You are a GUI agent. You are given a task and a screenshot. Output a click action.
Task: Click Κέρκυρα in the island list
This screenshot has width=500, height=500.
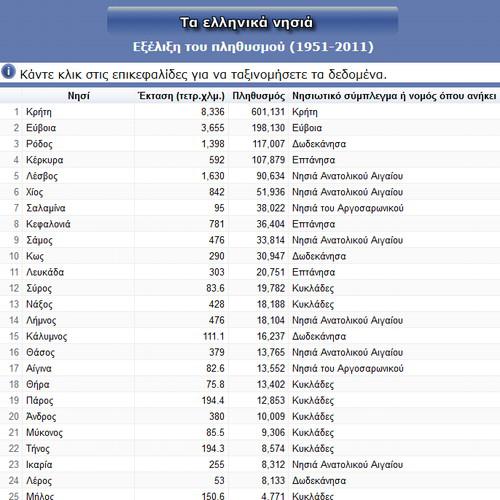pyautogui.click(x=45, y=160)
